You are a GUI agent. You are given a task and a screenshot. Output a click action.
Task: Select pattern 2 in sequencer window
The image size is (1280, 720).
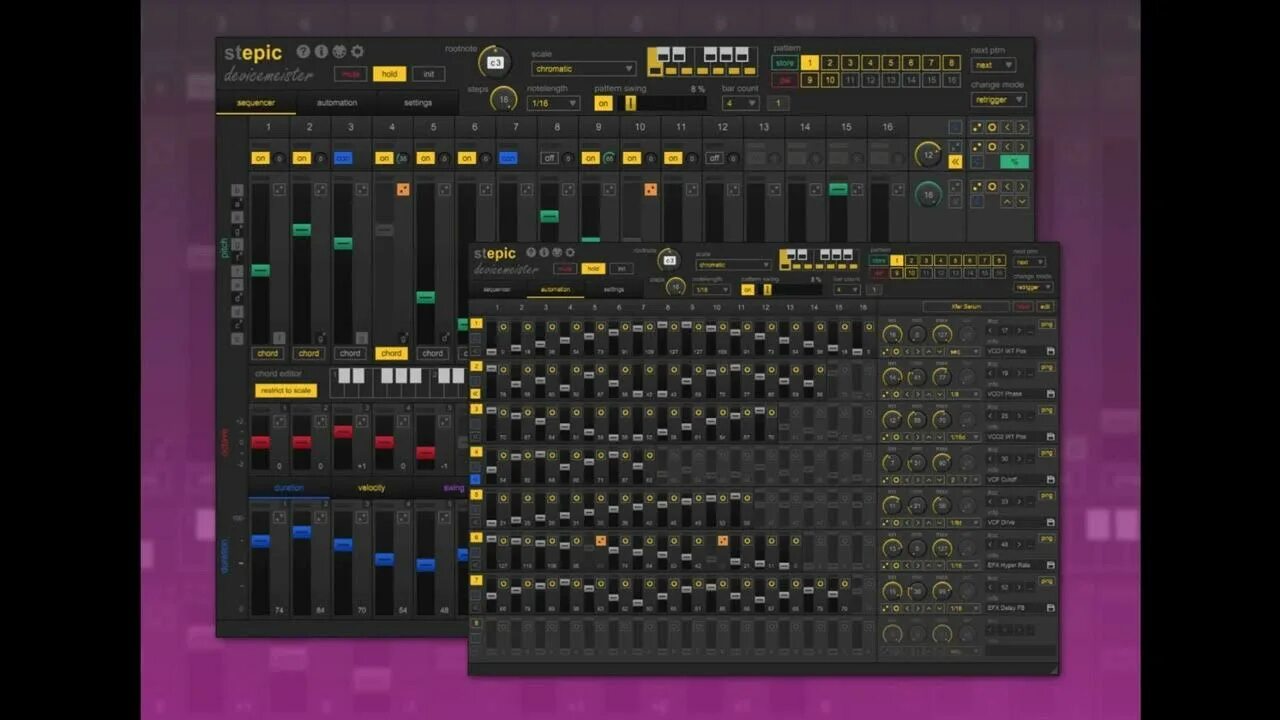829,63
